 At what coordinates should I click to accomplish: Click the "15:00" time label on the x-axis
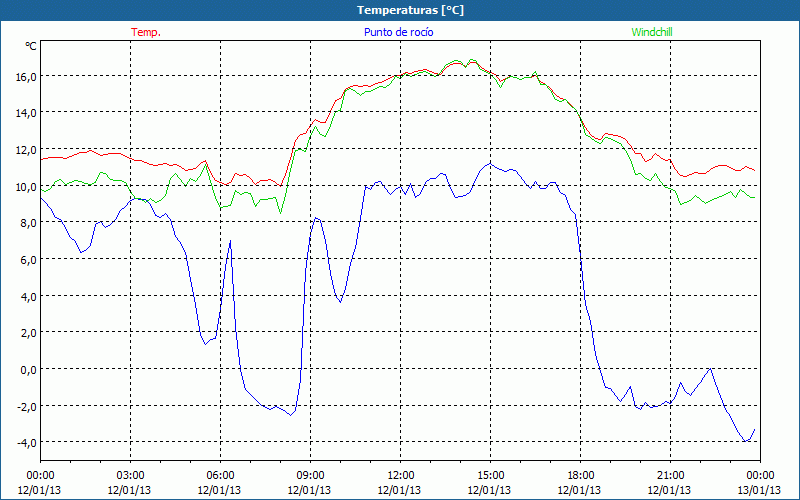click(490, 476)
